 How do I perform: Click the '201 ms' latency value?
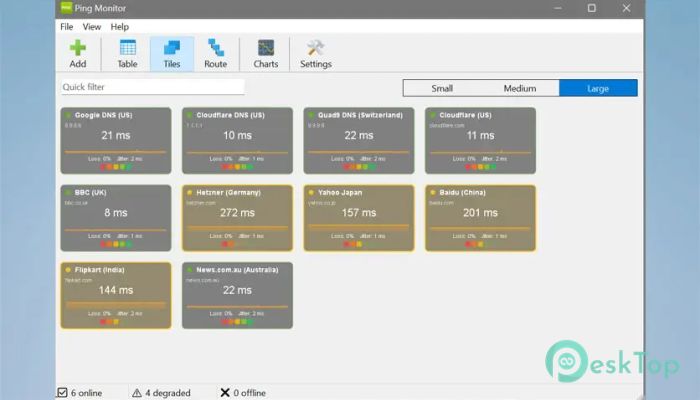[x=480, y=213]
